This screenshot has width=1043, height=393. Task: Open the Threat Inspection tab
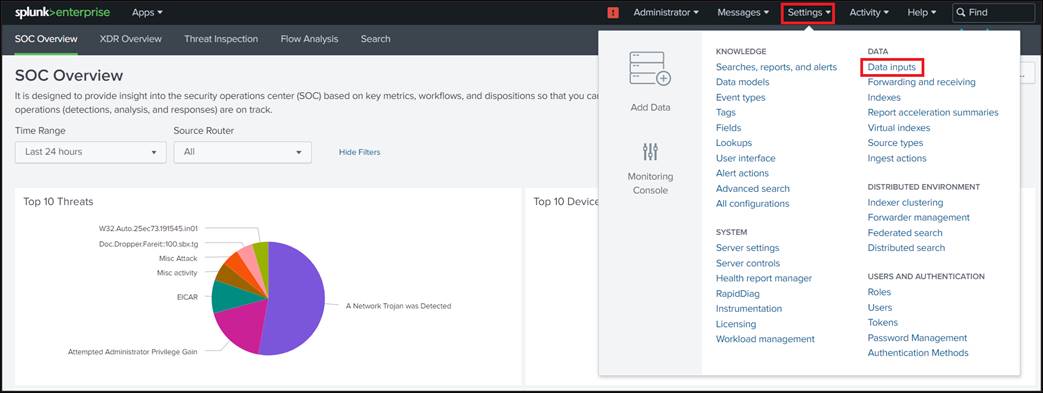point(221,39)
